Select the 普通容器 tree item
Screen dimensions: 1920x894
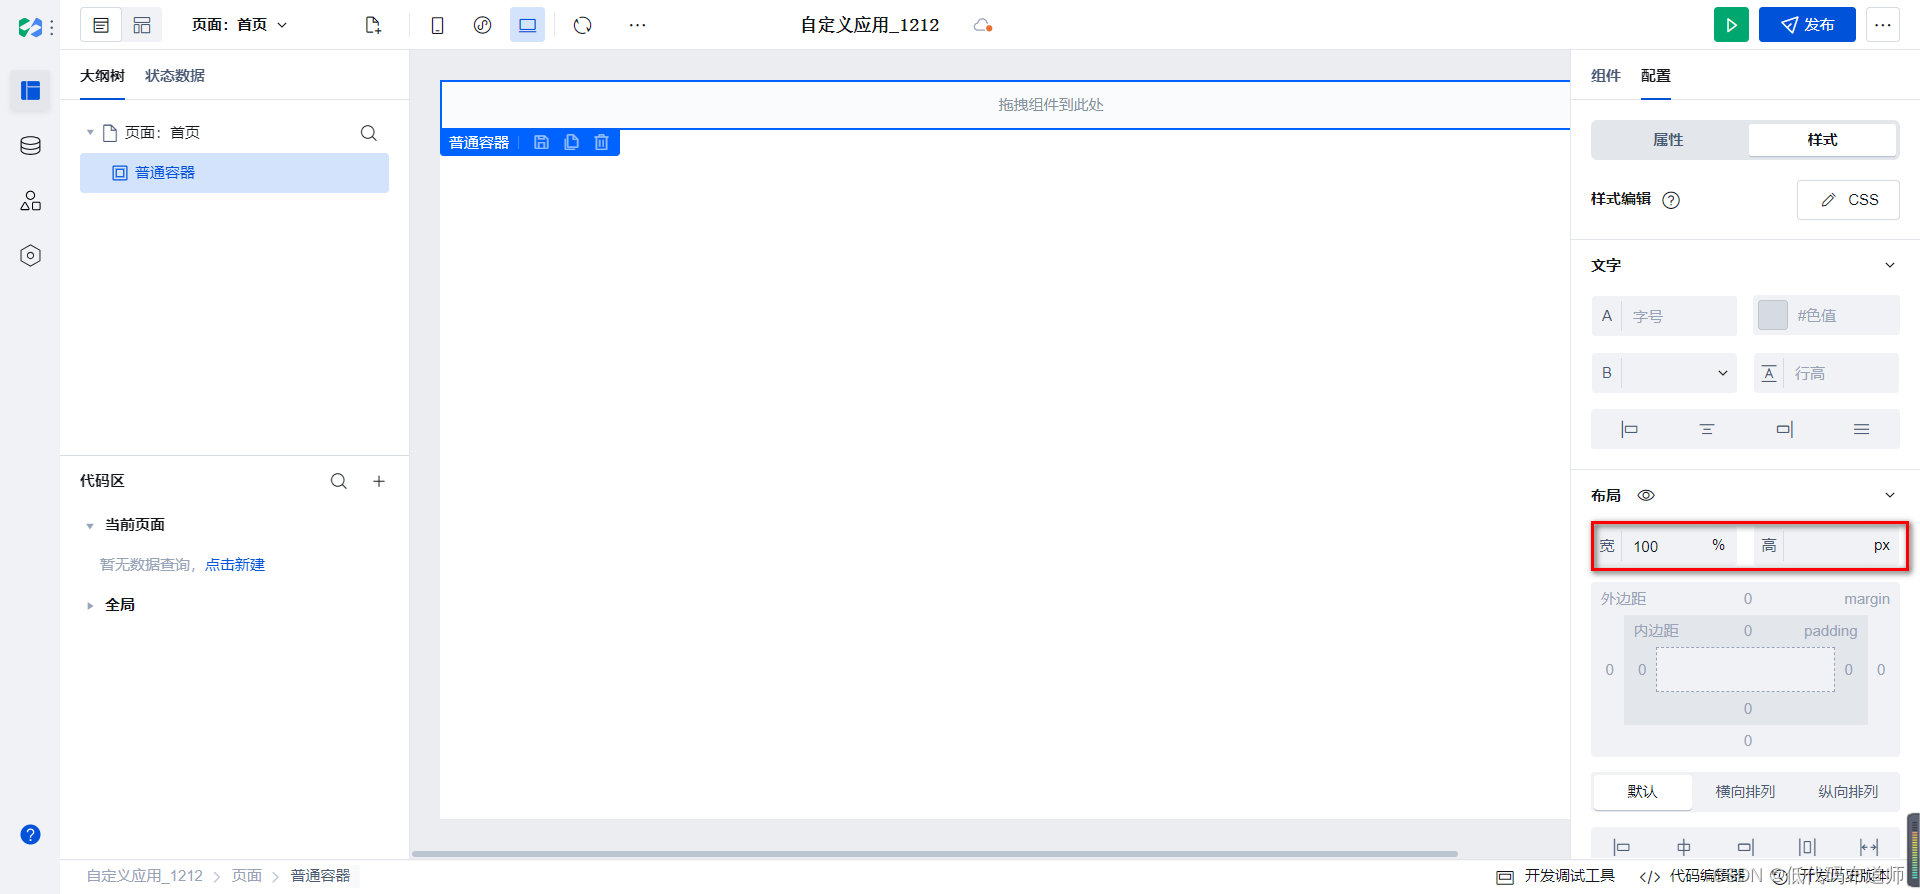tap(234, 173)
